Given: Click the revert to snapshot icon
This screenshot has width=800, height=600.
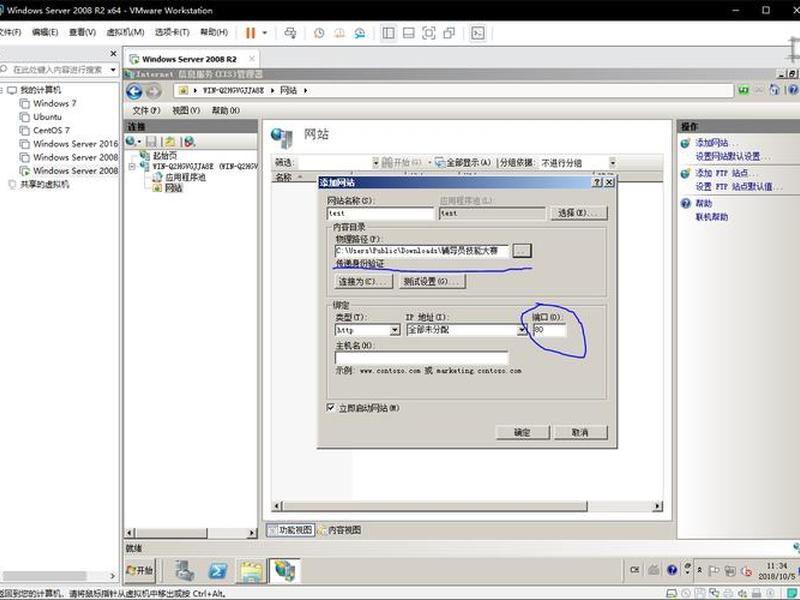Looking at the screenshot, I should [339, 33].
